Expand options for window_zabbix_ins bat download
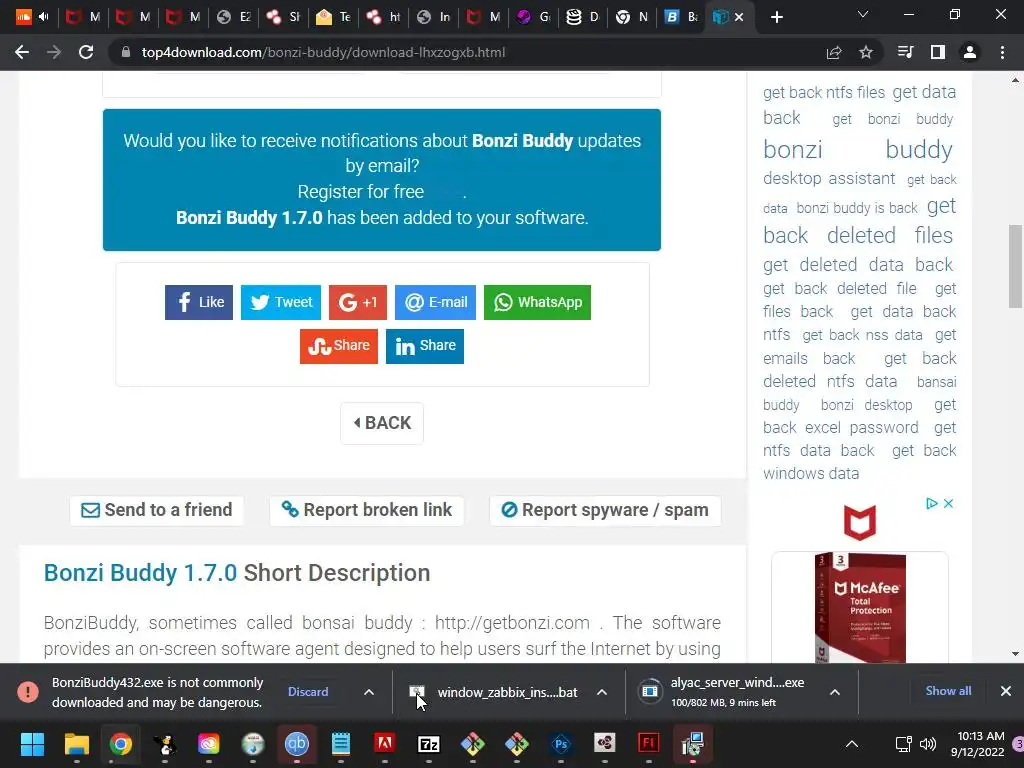This screenshot has width=1024, height=768. 602,692
